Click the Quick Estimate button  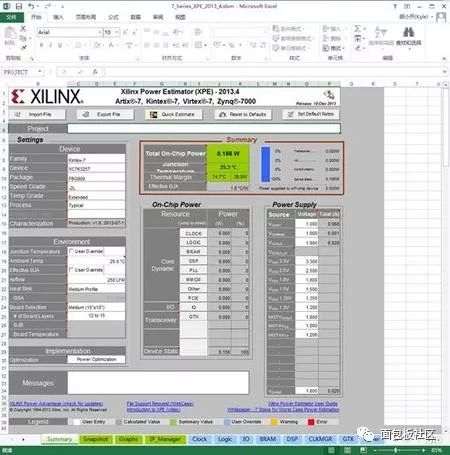point(174,114)
